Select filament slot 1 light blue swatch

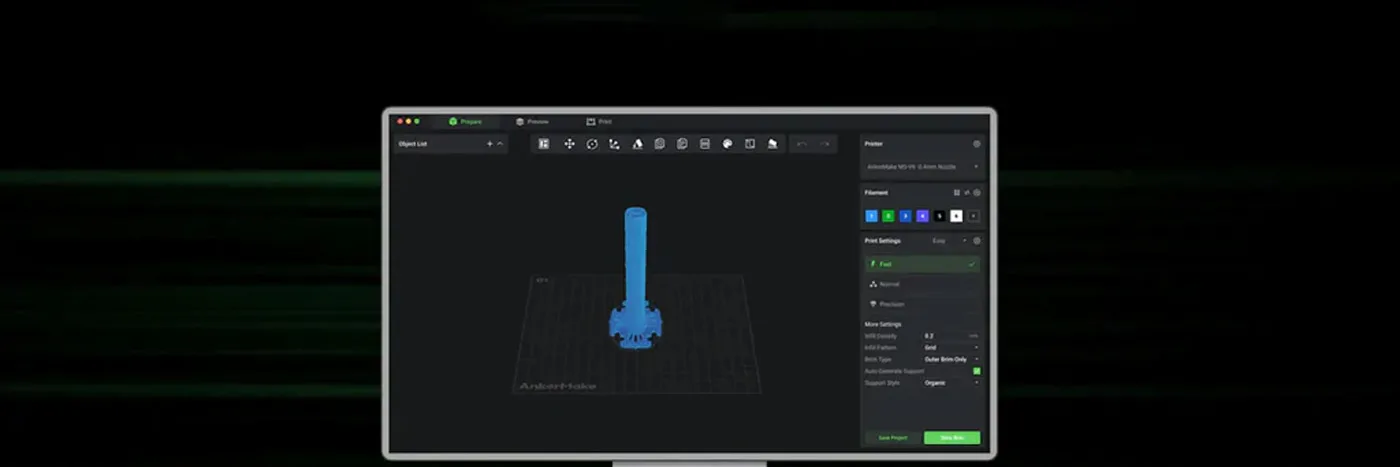pyautogui.click(x=871, y=216)
